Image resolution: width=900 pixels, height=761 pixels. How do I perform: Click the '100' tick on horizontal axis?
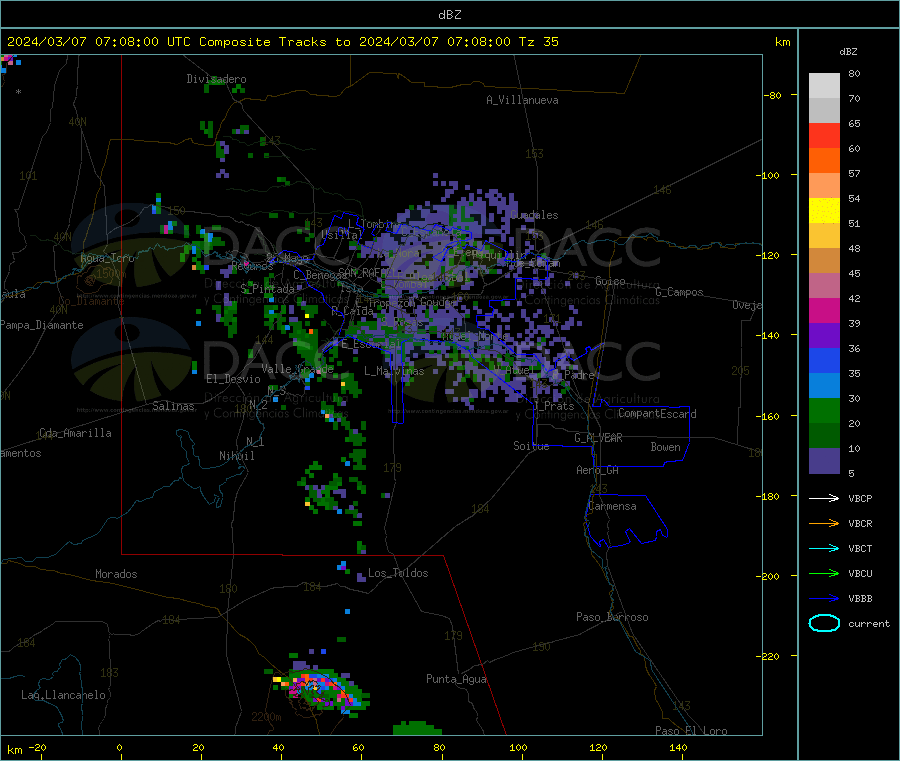518,747
